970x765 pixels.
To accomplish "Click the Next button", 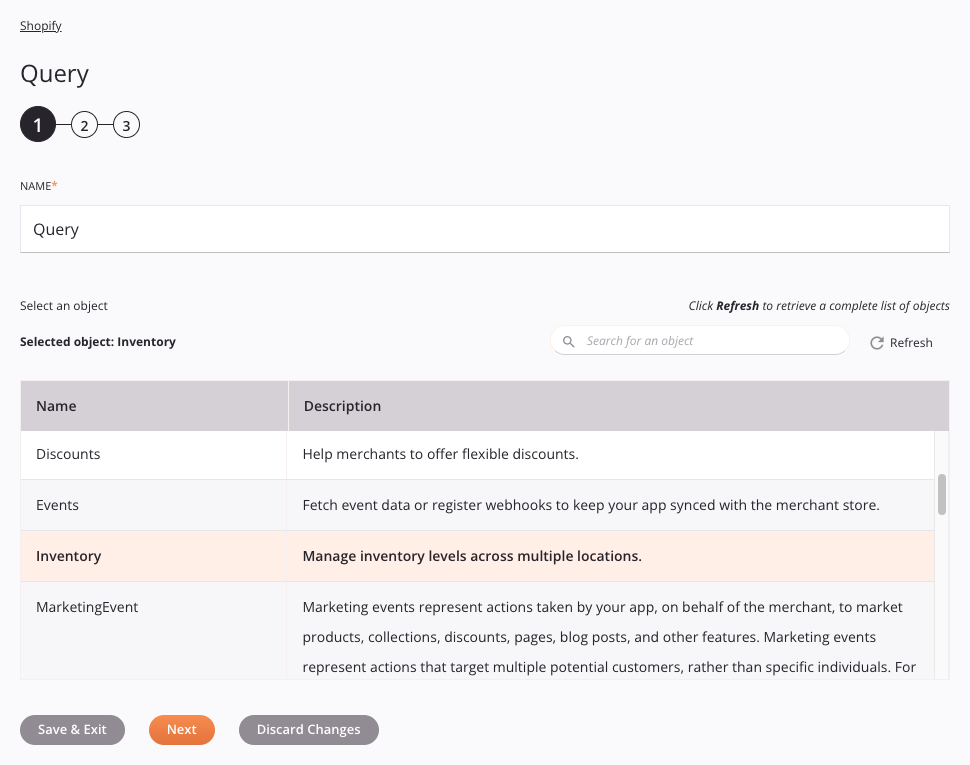I will pos(181,730).
